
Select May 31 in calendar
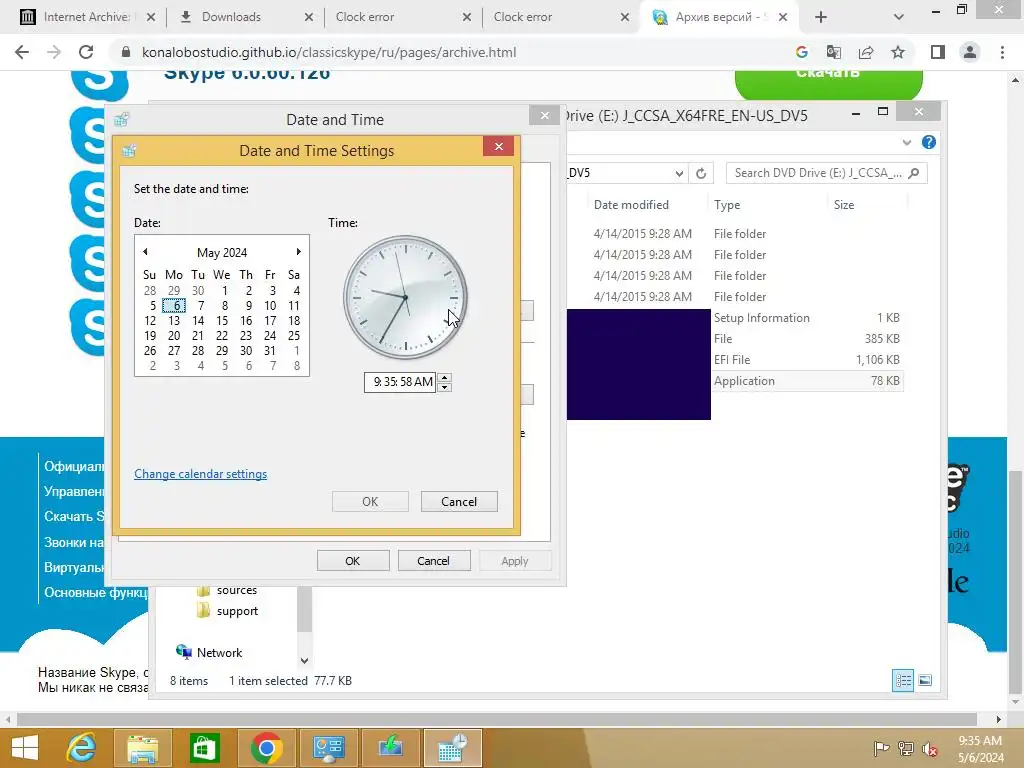pos(270,351)
